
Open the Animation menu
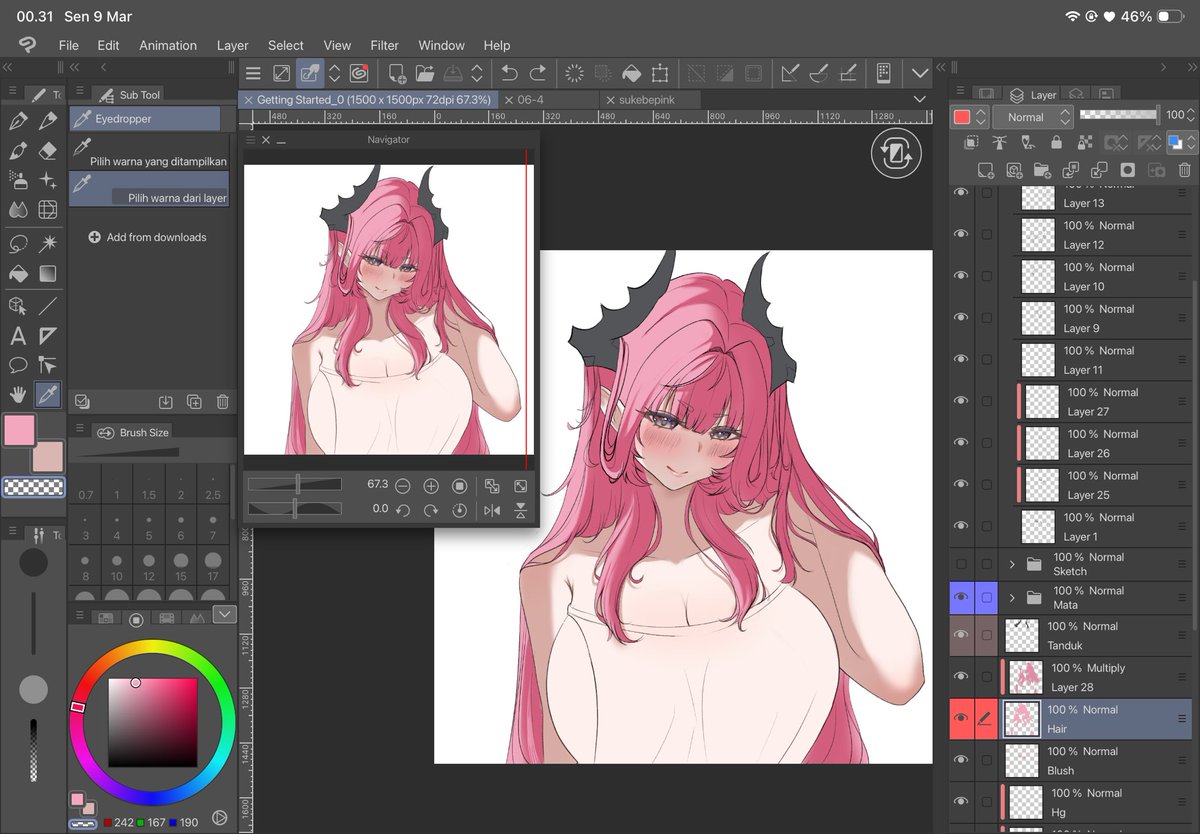point(168,45)
